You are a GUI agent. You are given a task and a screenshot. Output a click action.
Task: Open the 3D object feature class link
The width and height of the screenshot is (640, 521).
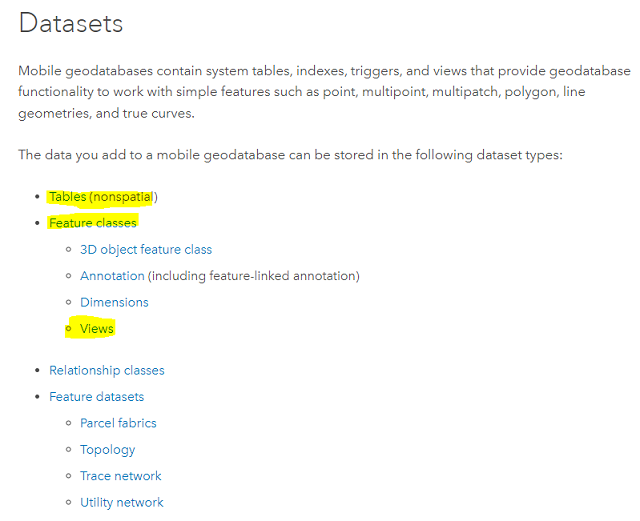pos(146,250)
